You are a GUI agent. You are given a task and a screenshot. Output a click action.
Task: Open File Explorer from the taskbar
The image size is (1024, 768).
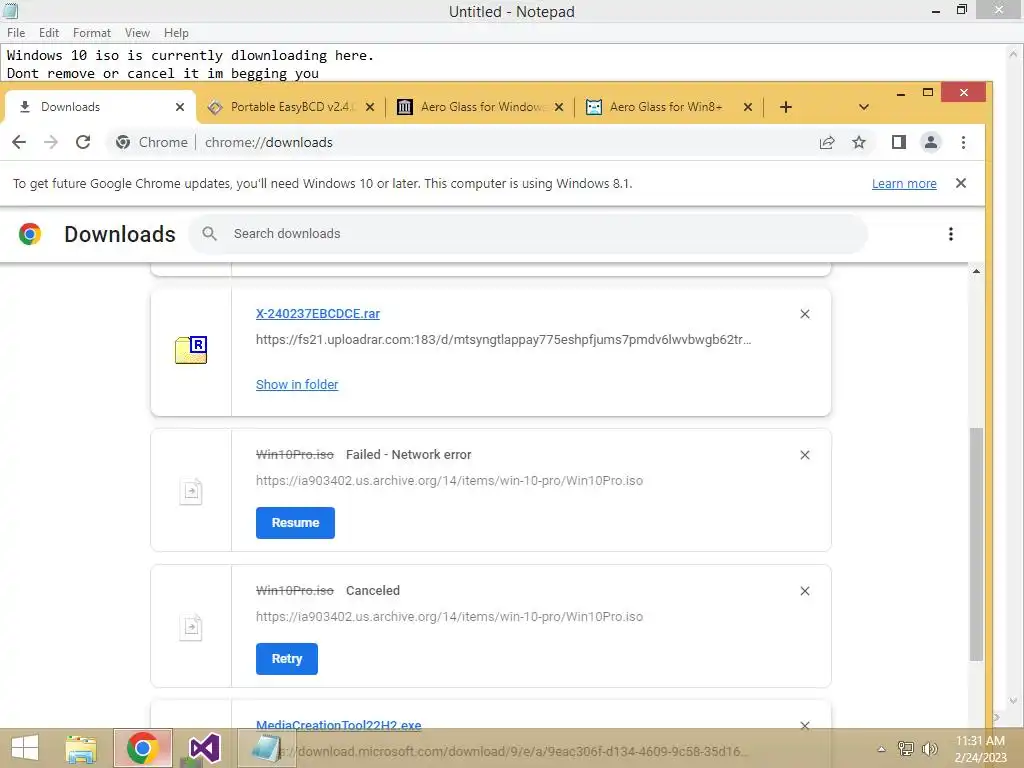[81, 749]
